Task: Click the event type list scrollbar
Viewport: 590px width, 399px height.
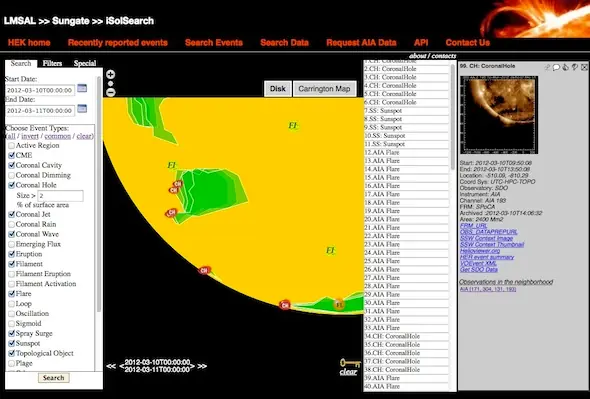Action: 99,194
